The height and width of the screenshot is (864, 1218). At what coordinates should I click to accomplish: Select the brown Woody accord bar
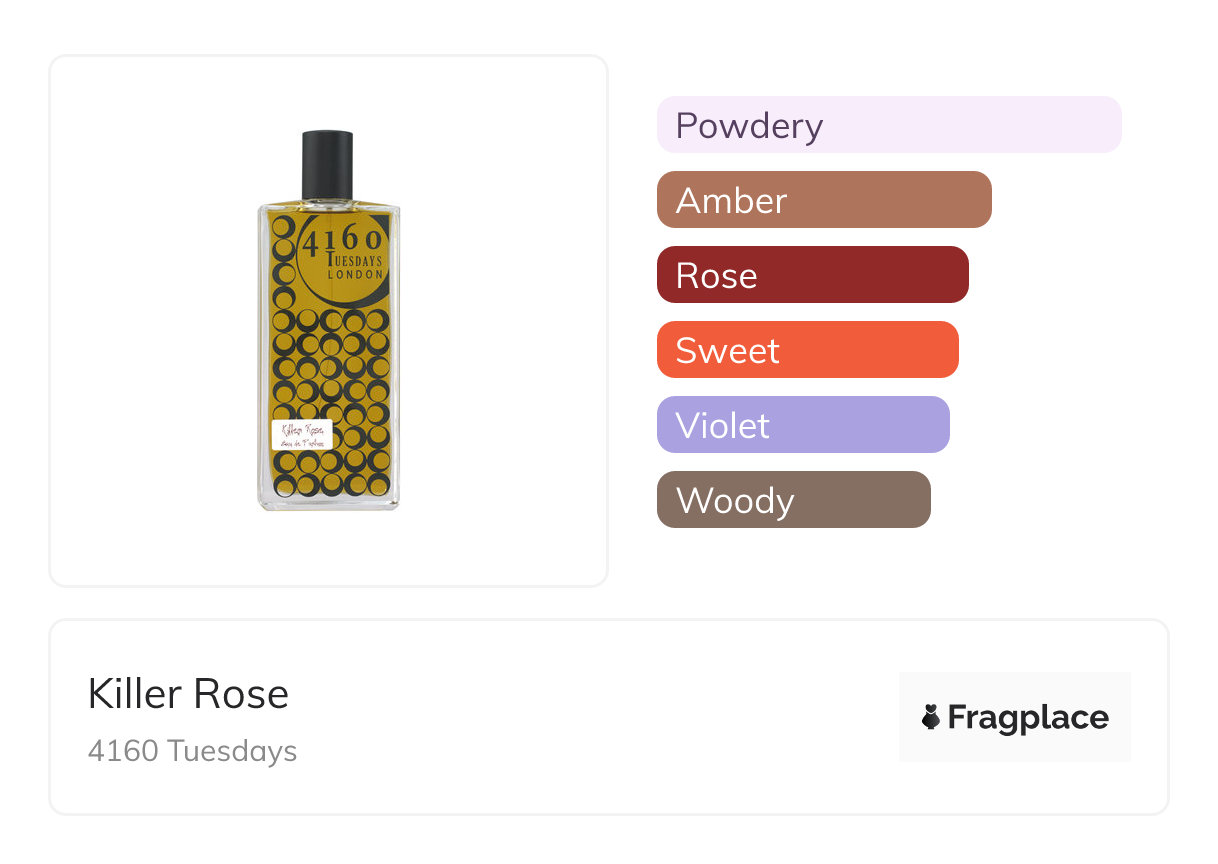tap(793, 500)
